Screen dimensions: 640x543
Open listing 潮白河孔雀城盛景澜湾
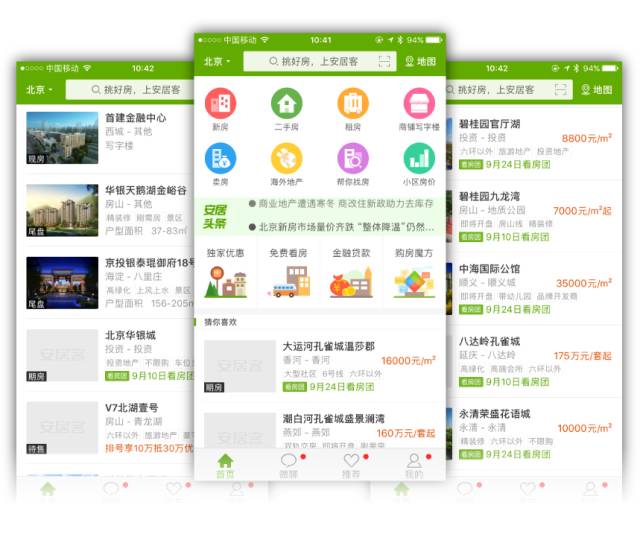pos(320,428)
